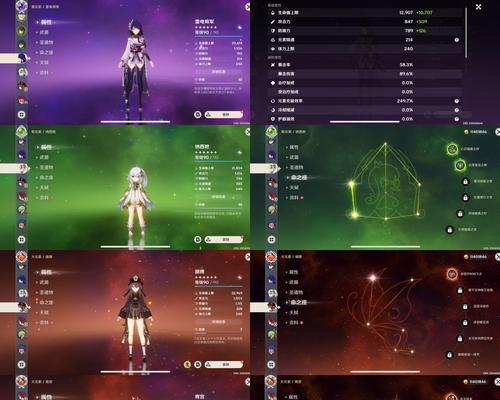Viewport: 500px width, 400px height.
Task: Click the golden icon left of Hu Tao's outfit icon
Action: (x=187, y=364)
